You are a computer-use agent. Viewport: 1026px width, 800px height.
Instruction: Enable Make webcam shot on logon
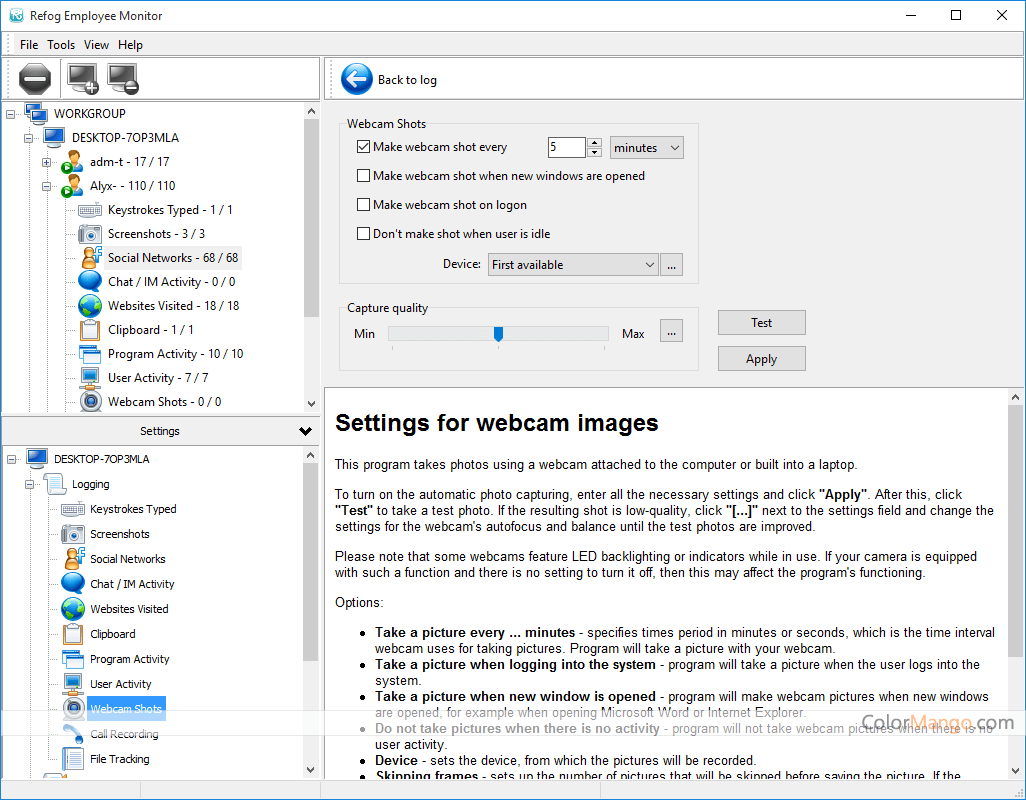tap(364, 205)
